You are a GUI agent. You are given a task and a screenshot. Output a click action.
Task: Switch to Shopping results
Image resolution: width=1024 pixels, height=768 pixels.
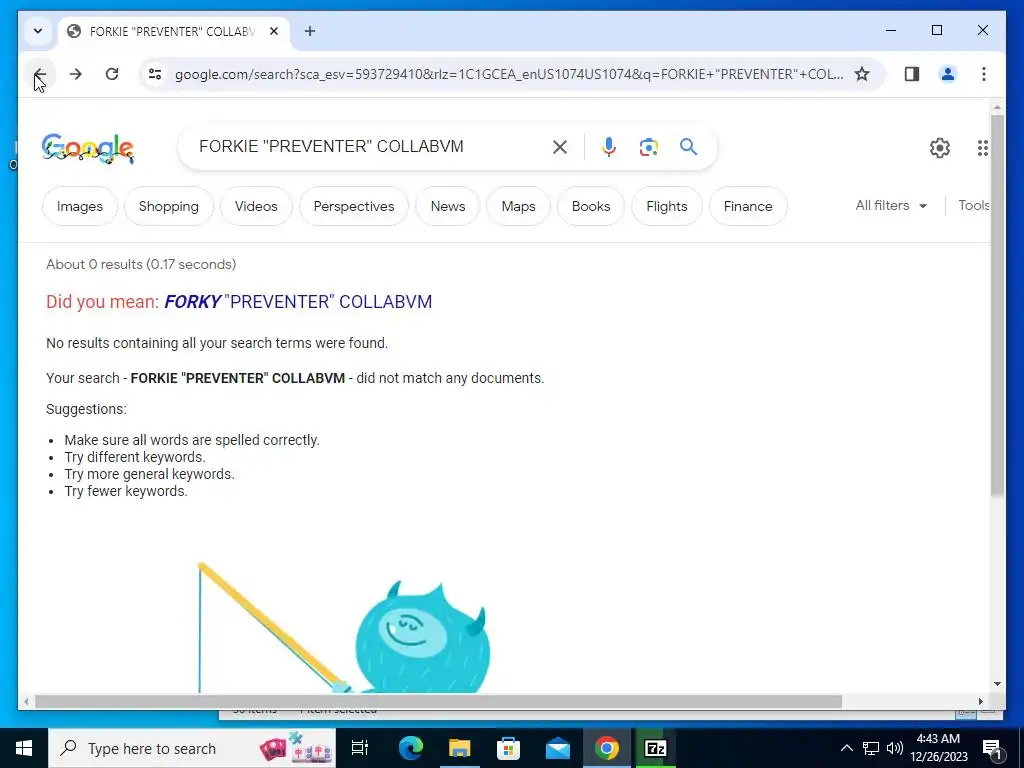click(168, 206)
